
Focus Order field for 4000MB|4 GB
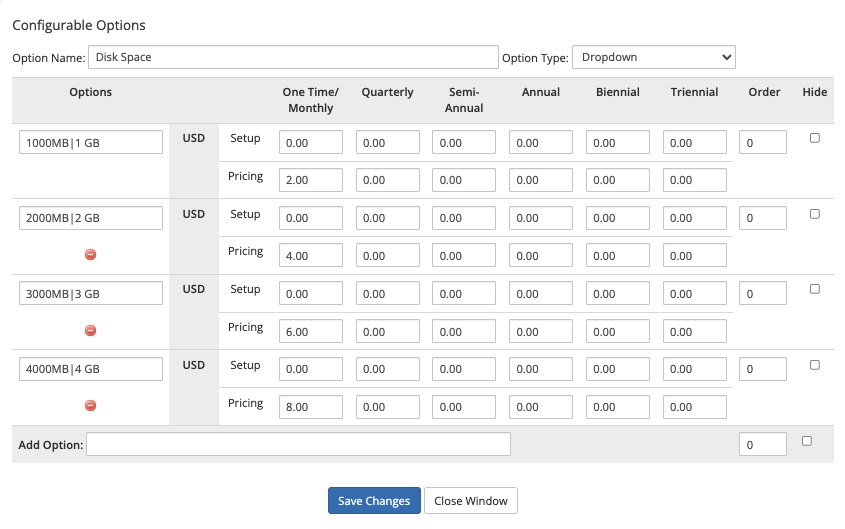[763, 369]
